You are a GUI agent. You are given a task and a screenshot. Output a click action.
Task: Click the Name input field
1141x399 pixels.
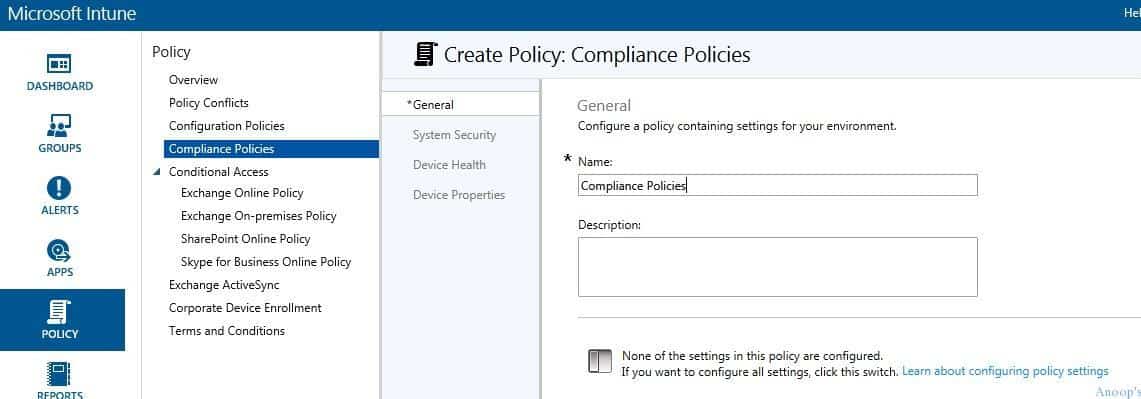click(777, 185)
